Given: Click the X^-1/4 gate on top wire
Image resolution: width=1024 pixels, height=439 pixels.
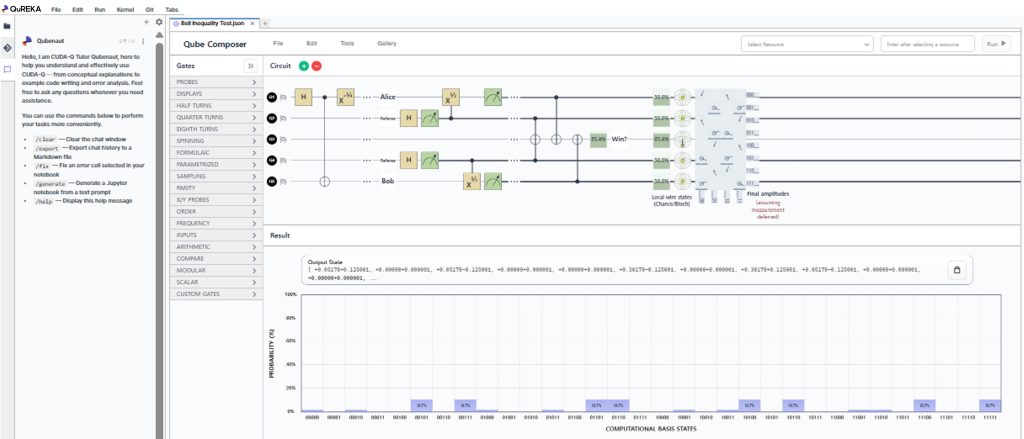Looking at the screenshot, I should coord(346,97).
